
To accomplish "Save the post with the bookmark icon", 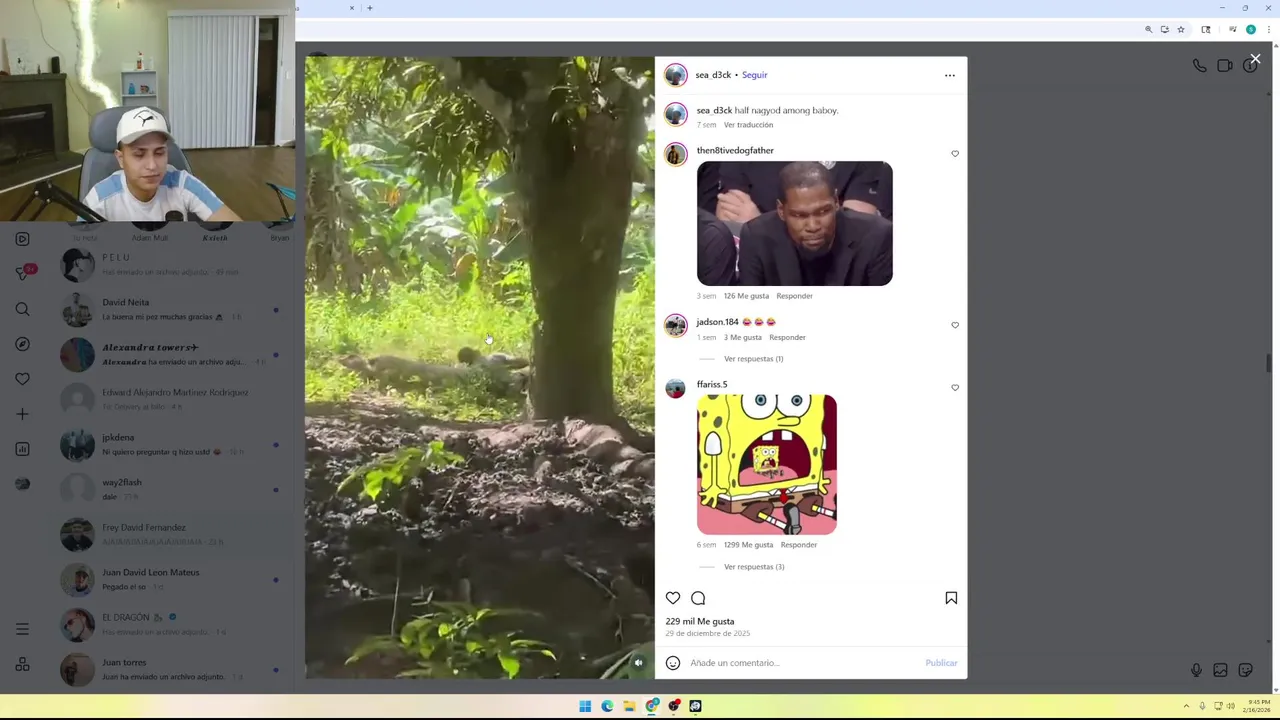I will tap(951, 598).
